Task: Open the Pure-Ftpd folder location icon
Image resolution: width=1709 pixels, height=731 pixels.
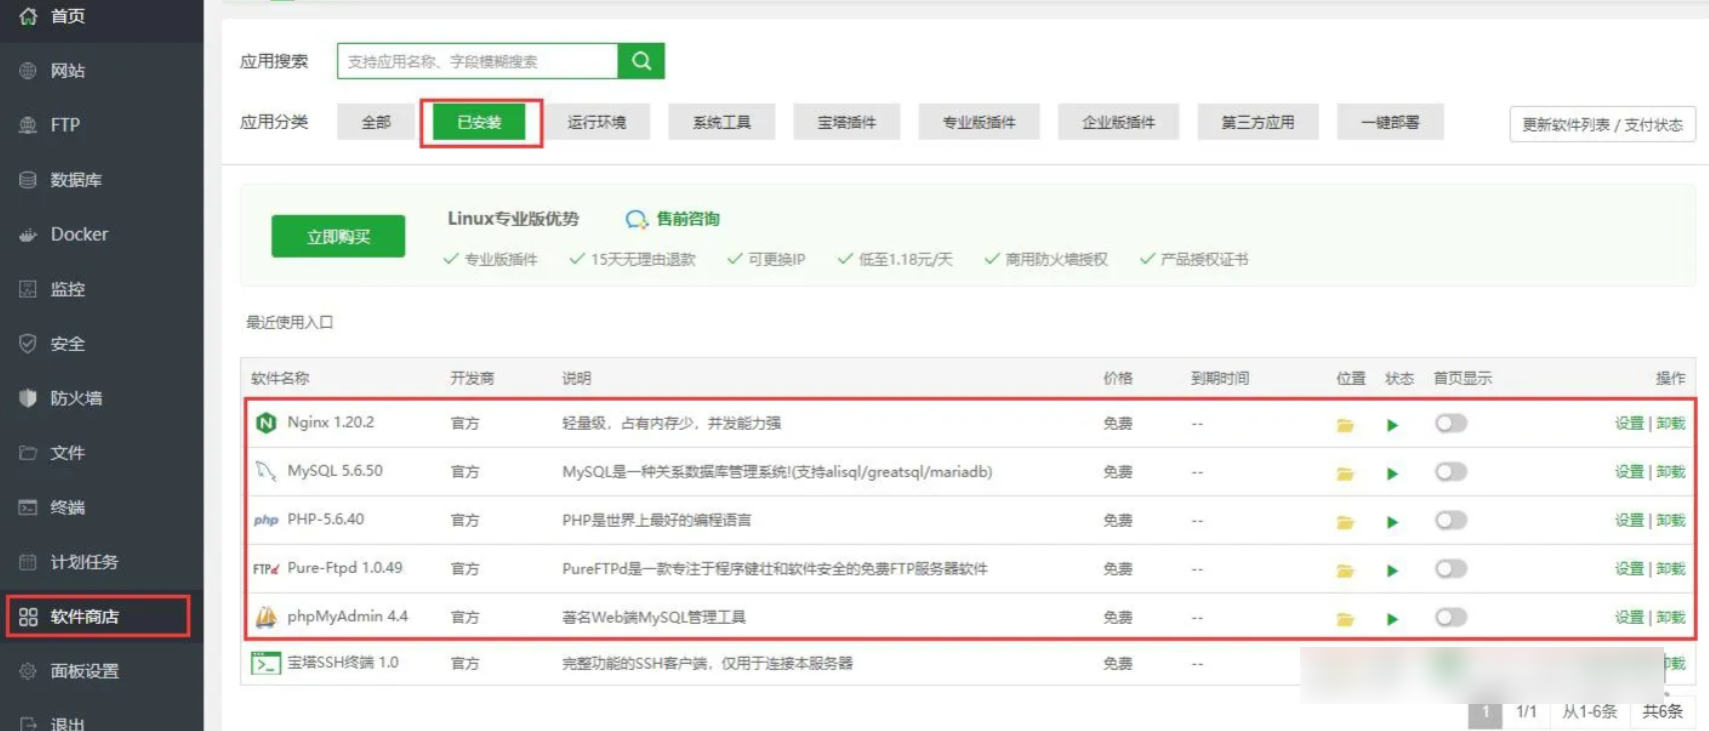Action: tap(1345, 570)
